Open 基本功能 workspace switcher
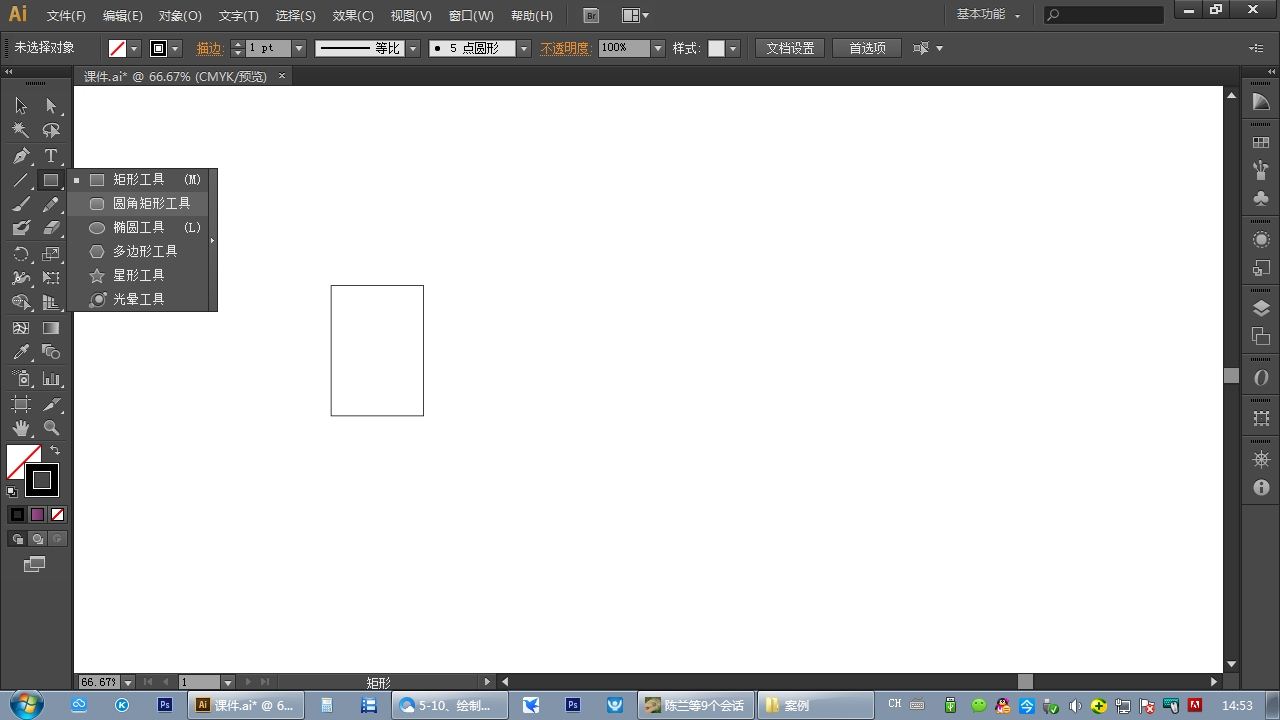The height and width of the screenshot is (720, 1280). point(988,15)
